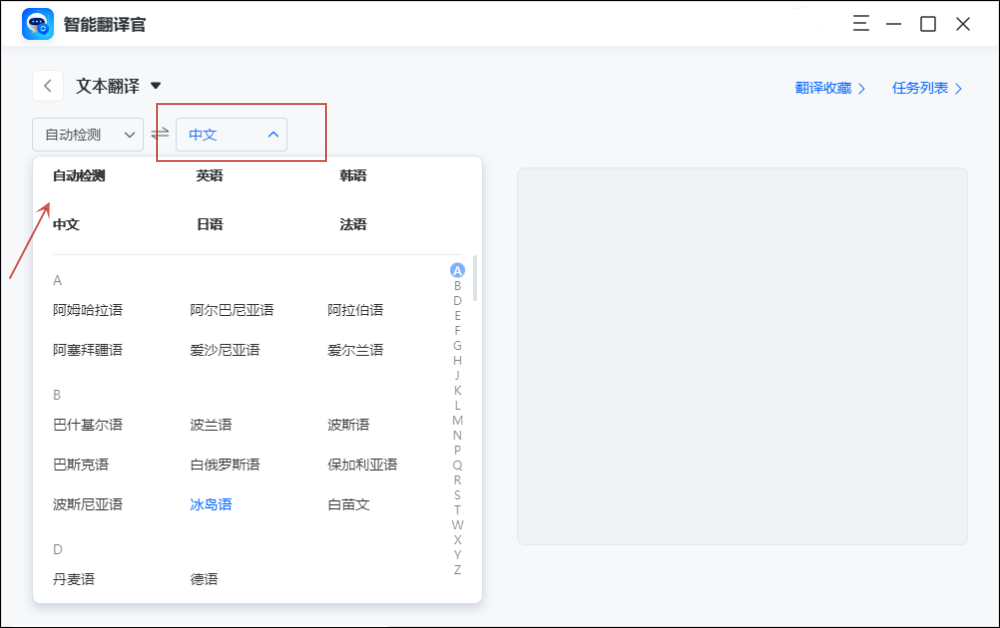Screen dimensions: 1000x628
Task: Jump to letter Z in the alphabet index
Action: [x=457, y=568]
